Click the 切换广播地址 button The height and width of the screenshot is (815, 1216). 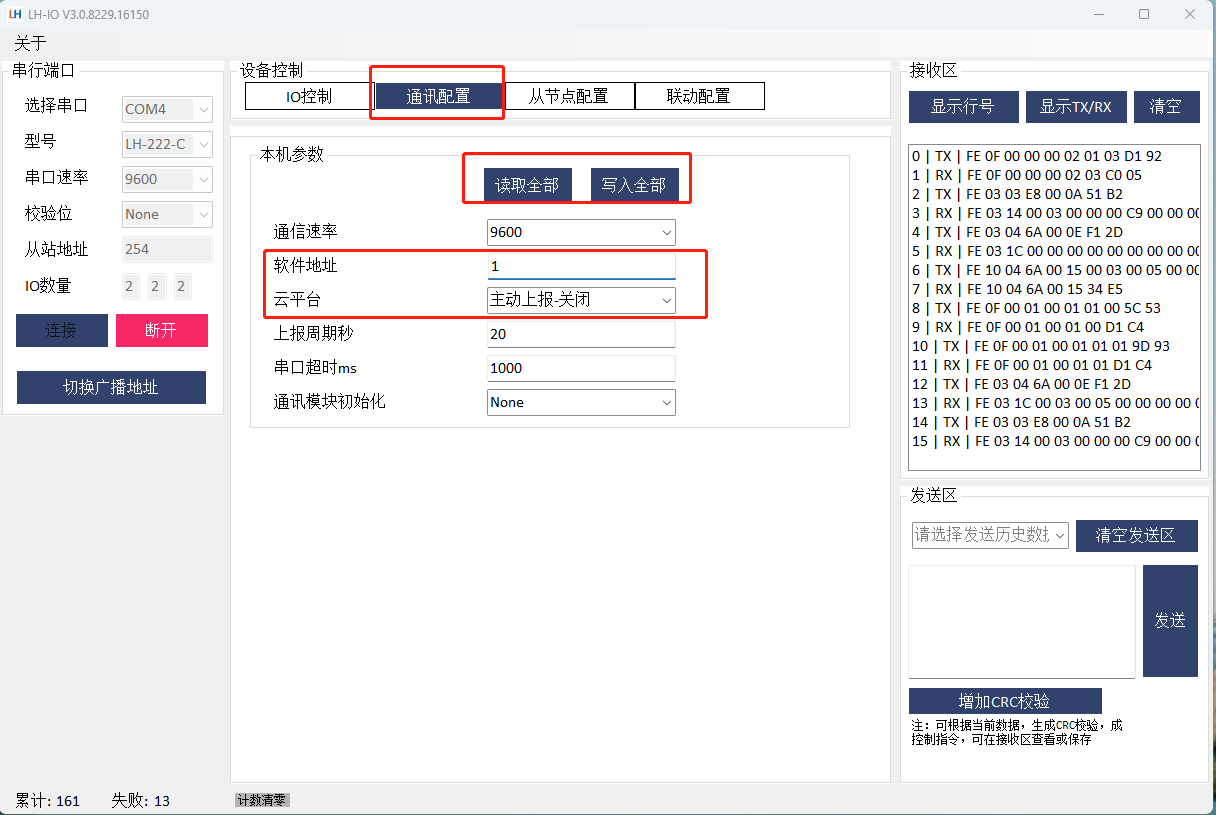click(111, 387)
